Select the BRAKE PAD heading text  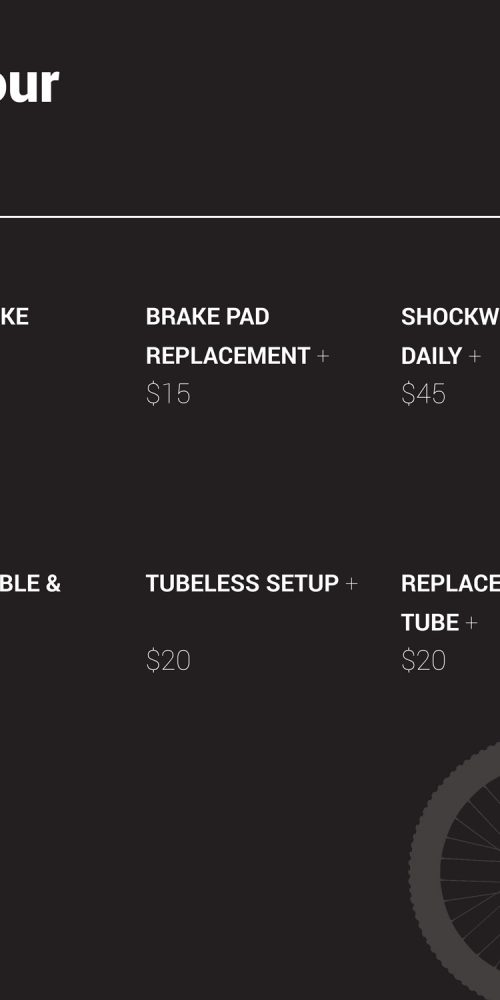pos(207,317)
